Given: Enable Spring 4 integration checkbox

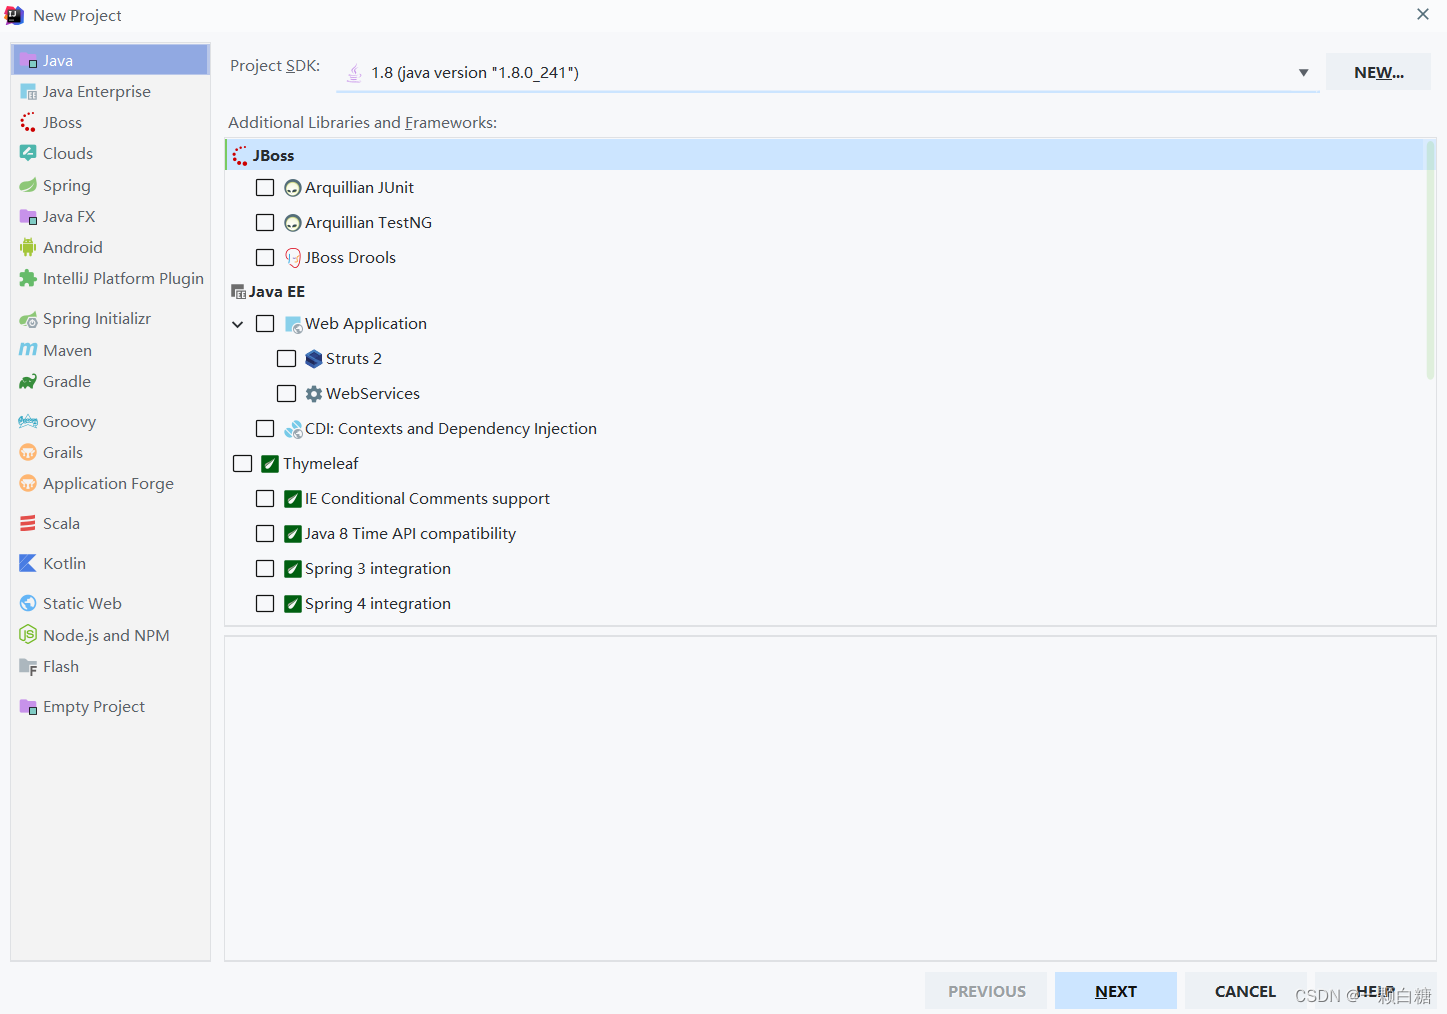Looking at the screenshot, I should click(x=265, y=604).
